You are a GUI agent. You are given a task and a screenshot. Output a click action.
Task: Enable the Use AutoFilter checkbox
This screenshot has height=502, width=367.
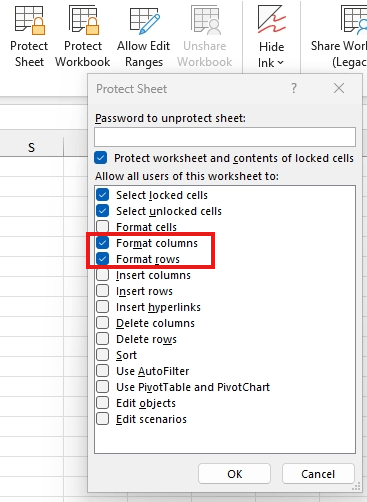(x=103, y=371)
